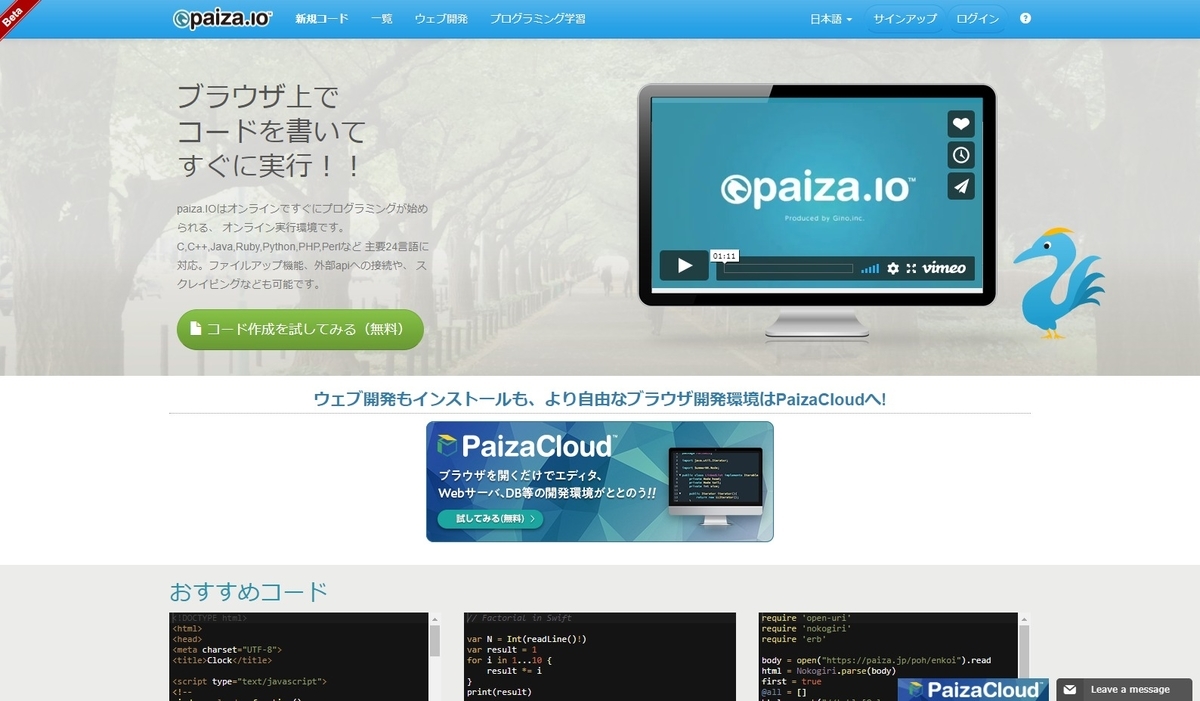Open the ウェブ開発 menu item

click(x=441, y=19)
